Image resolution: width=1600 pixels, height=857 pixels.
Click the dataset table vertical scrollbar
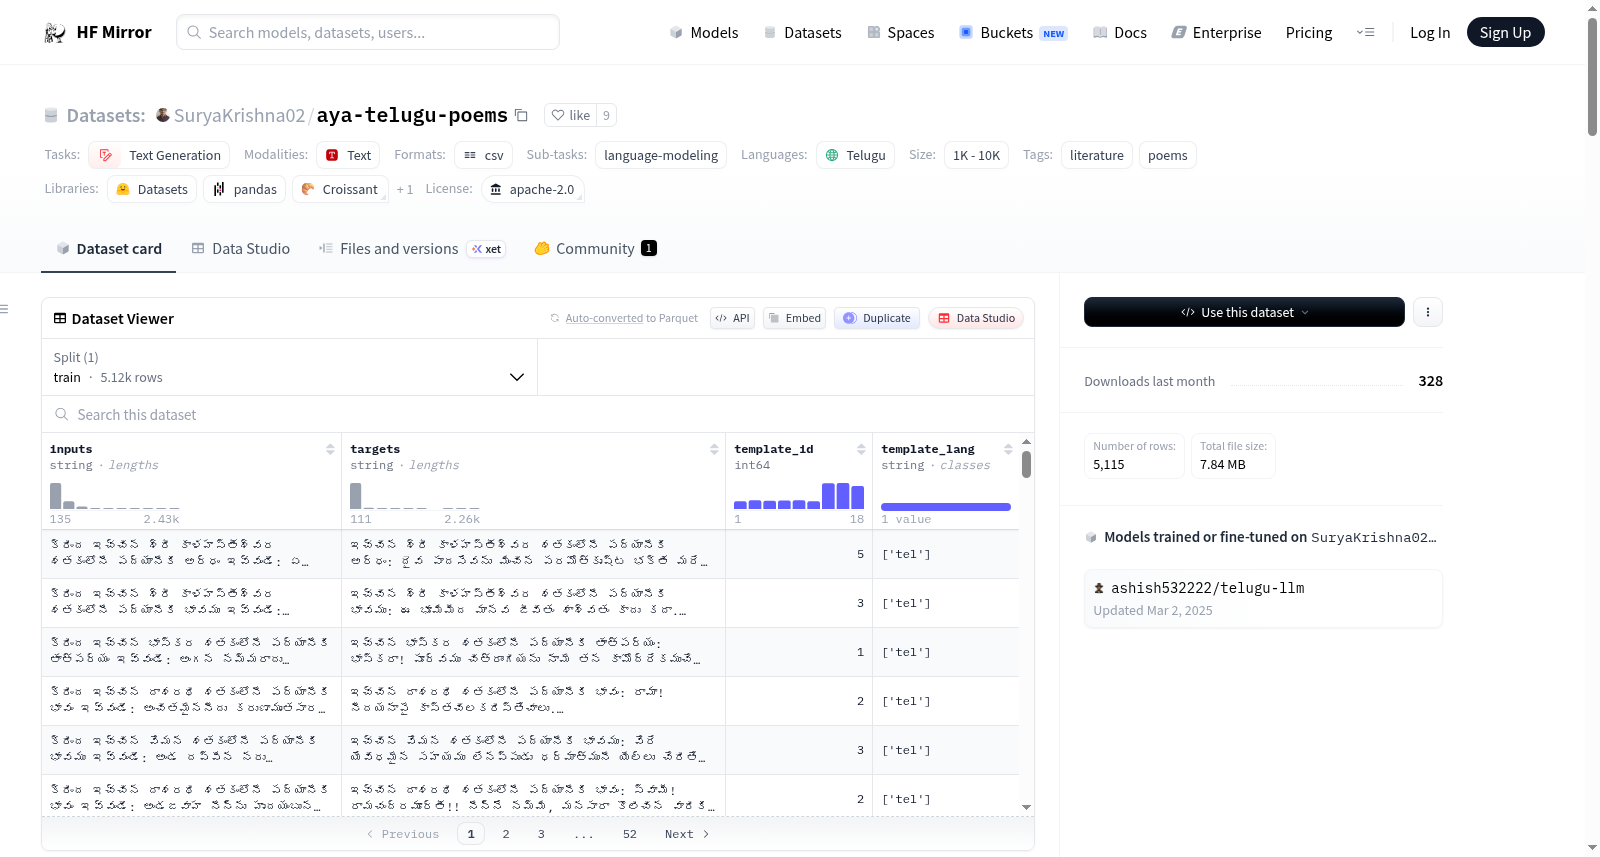1026,464
